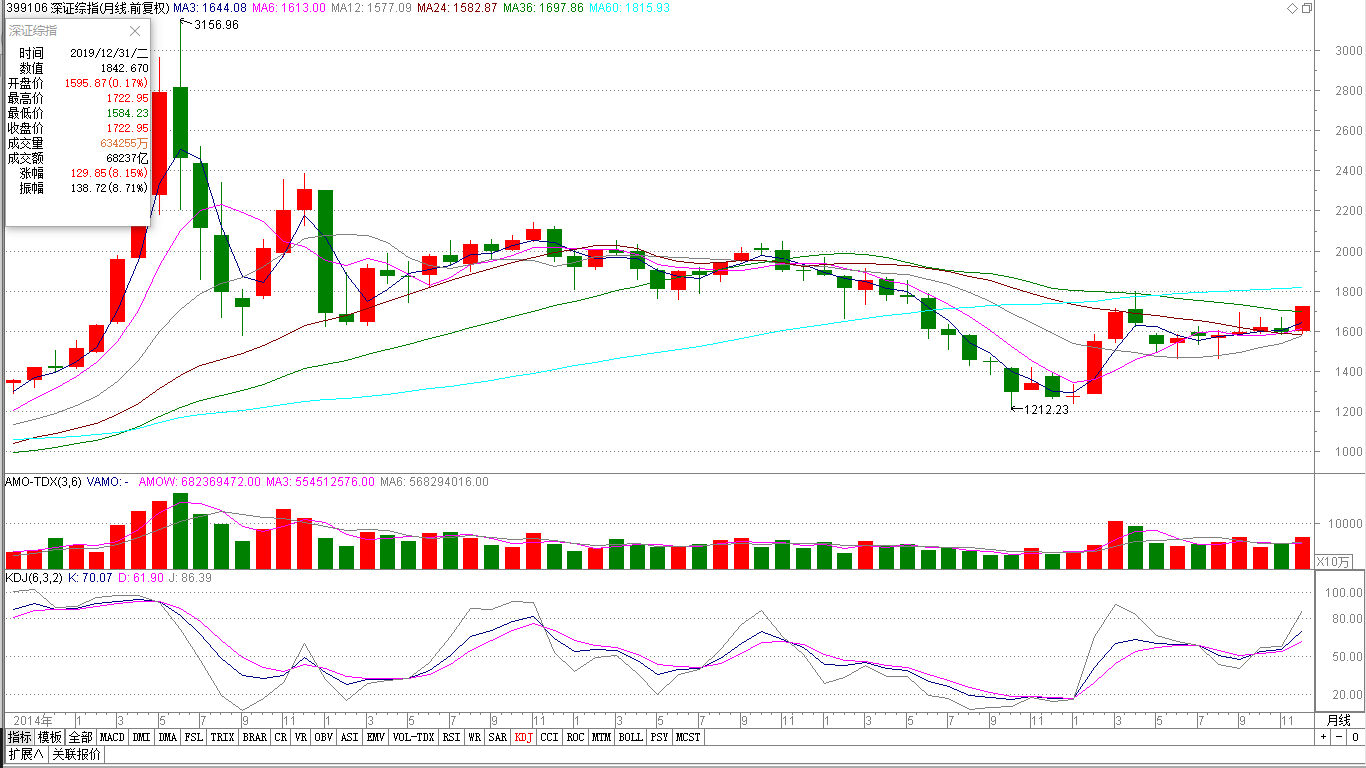Click the 振幅 138.72(8.71%) value
The image size is (1366, 768).
(x=110, y=188)
